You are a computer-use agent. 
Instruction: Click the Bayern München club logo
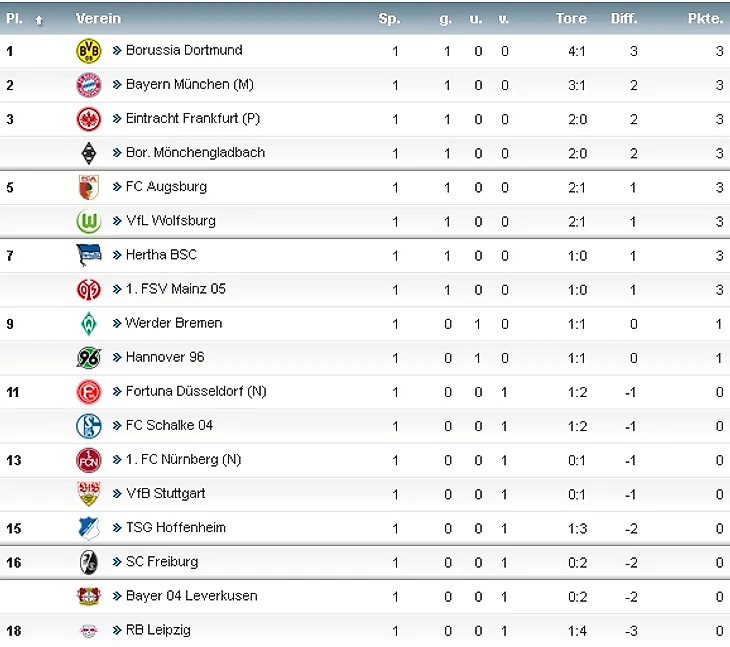tap(88, 85)
